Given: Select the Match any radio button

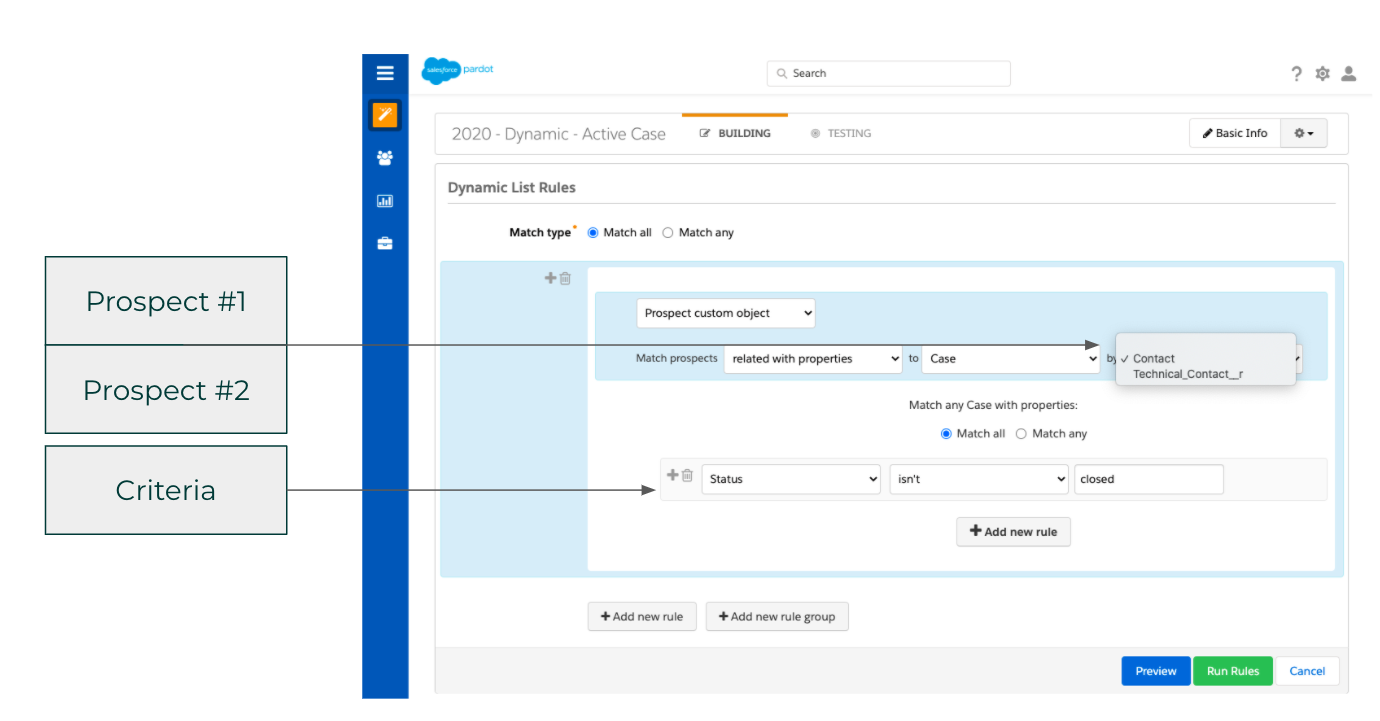Looking at the screenshot, I should coord(668,232).
